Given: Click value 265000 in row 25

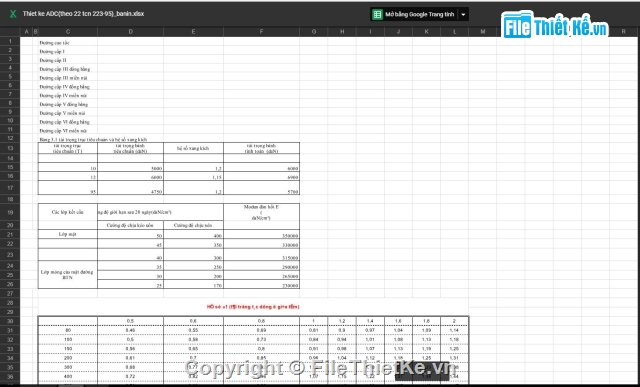Looking at the screenshot, I should [290, 276].
